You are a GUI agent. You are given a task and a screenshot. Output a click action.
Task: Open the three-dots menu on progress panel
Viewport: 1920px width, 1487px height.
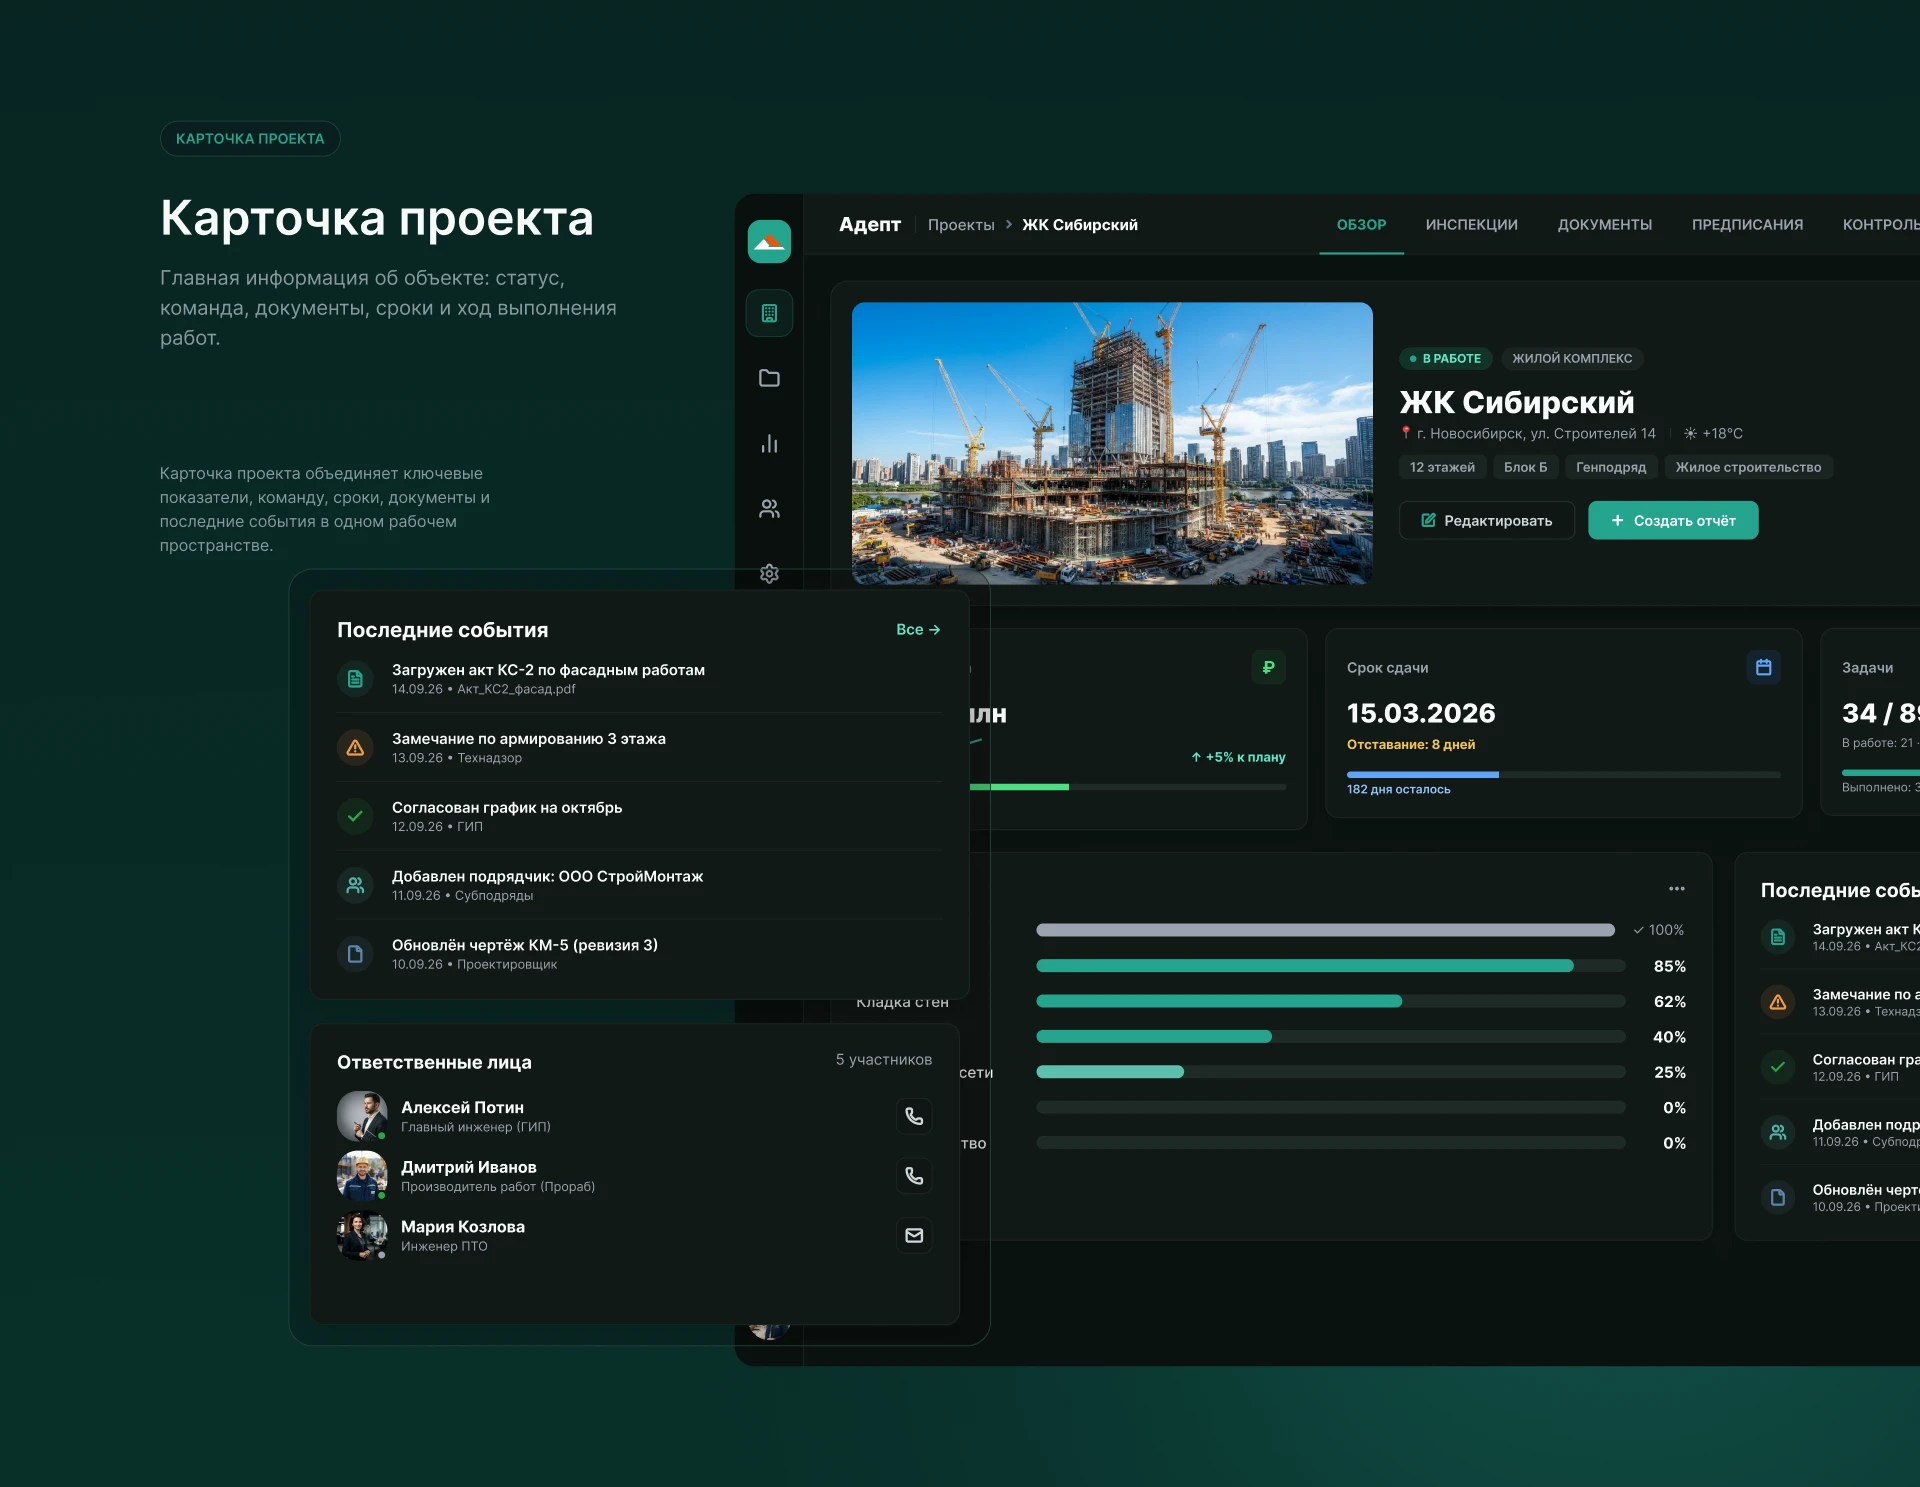[1677, 888]
